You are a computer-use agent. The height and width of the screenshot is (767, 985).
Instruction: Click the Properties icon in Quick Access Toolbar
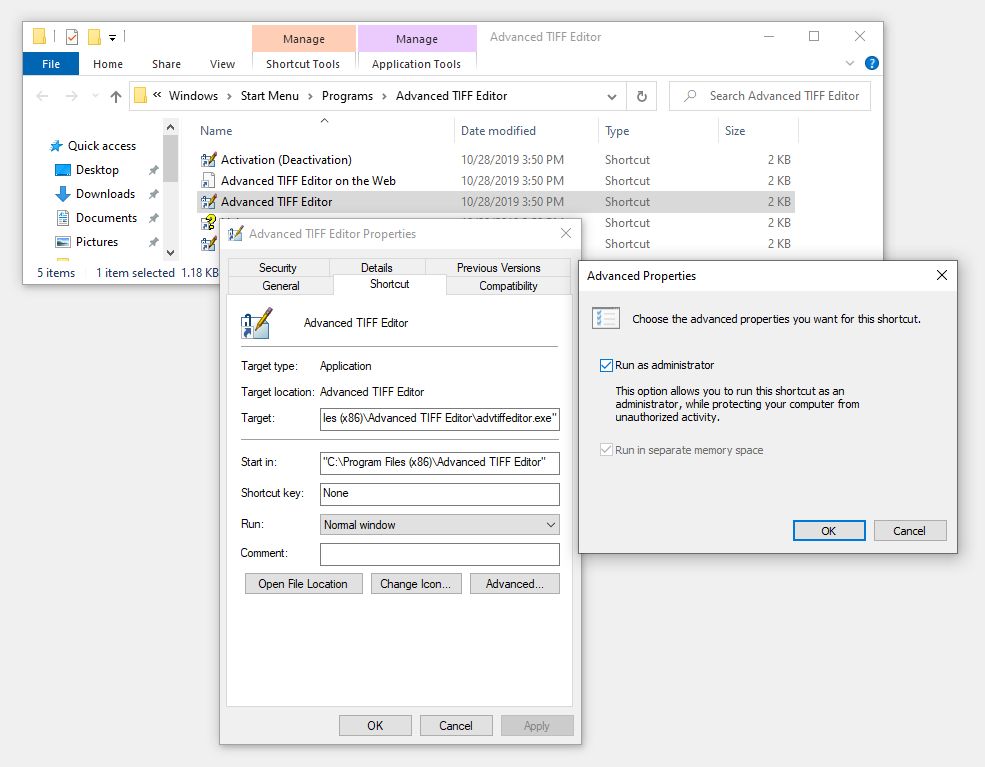click(71, 37)
